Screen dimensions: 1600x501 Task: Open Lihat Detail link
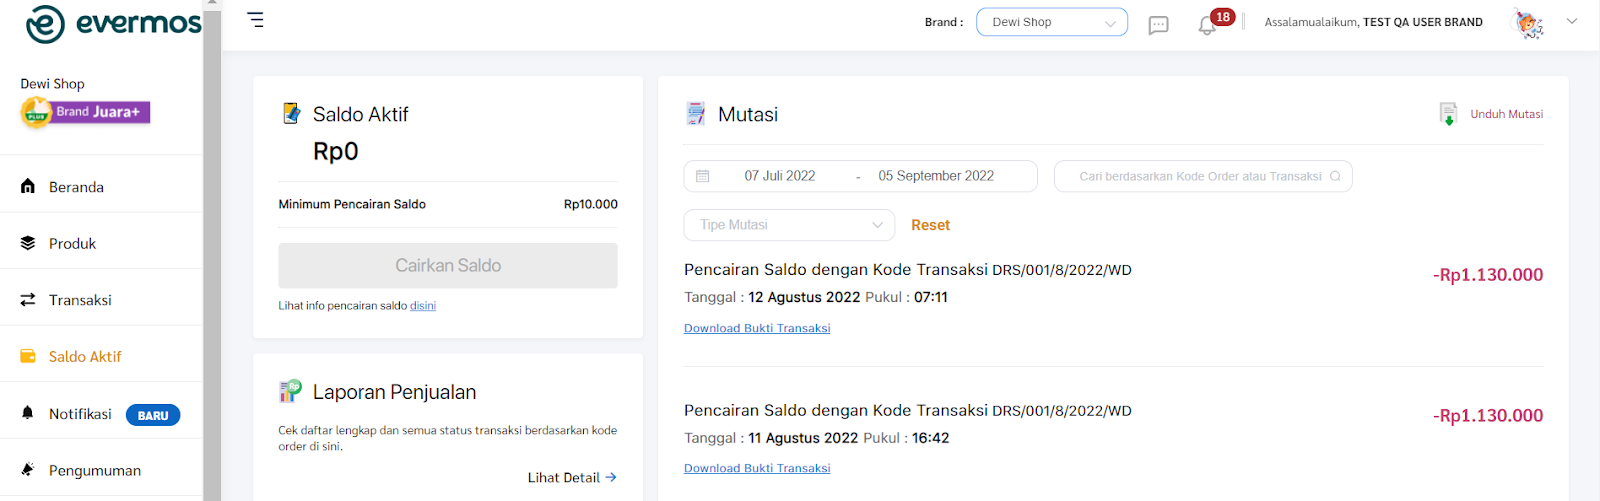572,478
